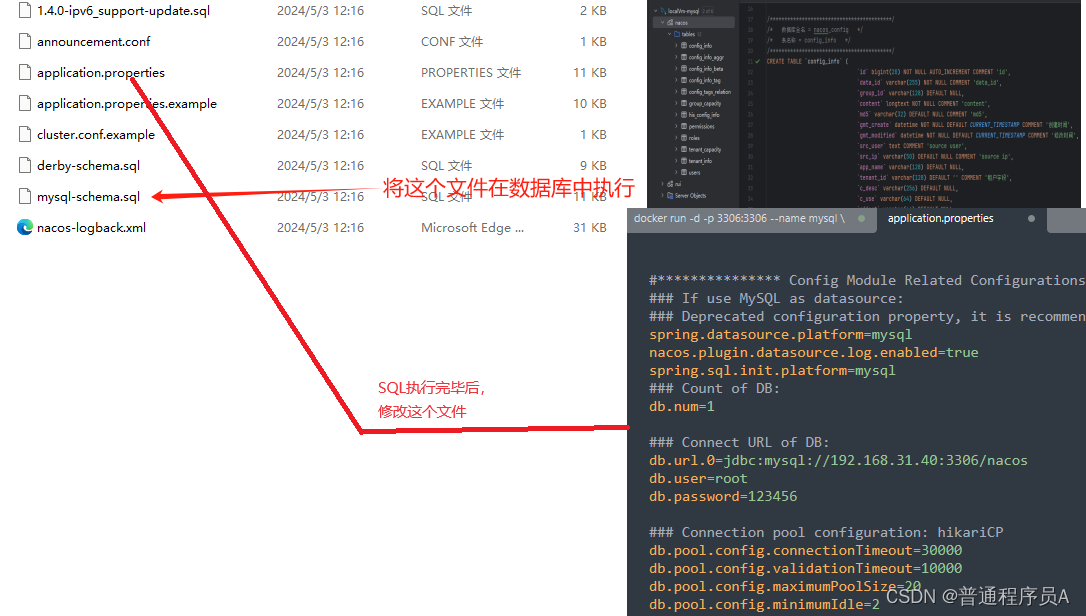Click the spring.sql.init.platform=mysql line
Image resolution: width=1086 pixels, height=616 pixels.
coord(772,370)
